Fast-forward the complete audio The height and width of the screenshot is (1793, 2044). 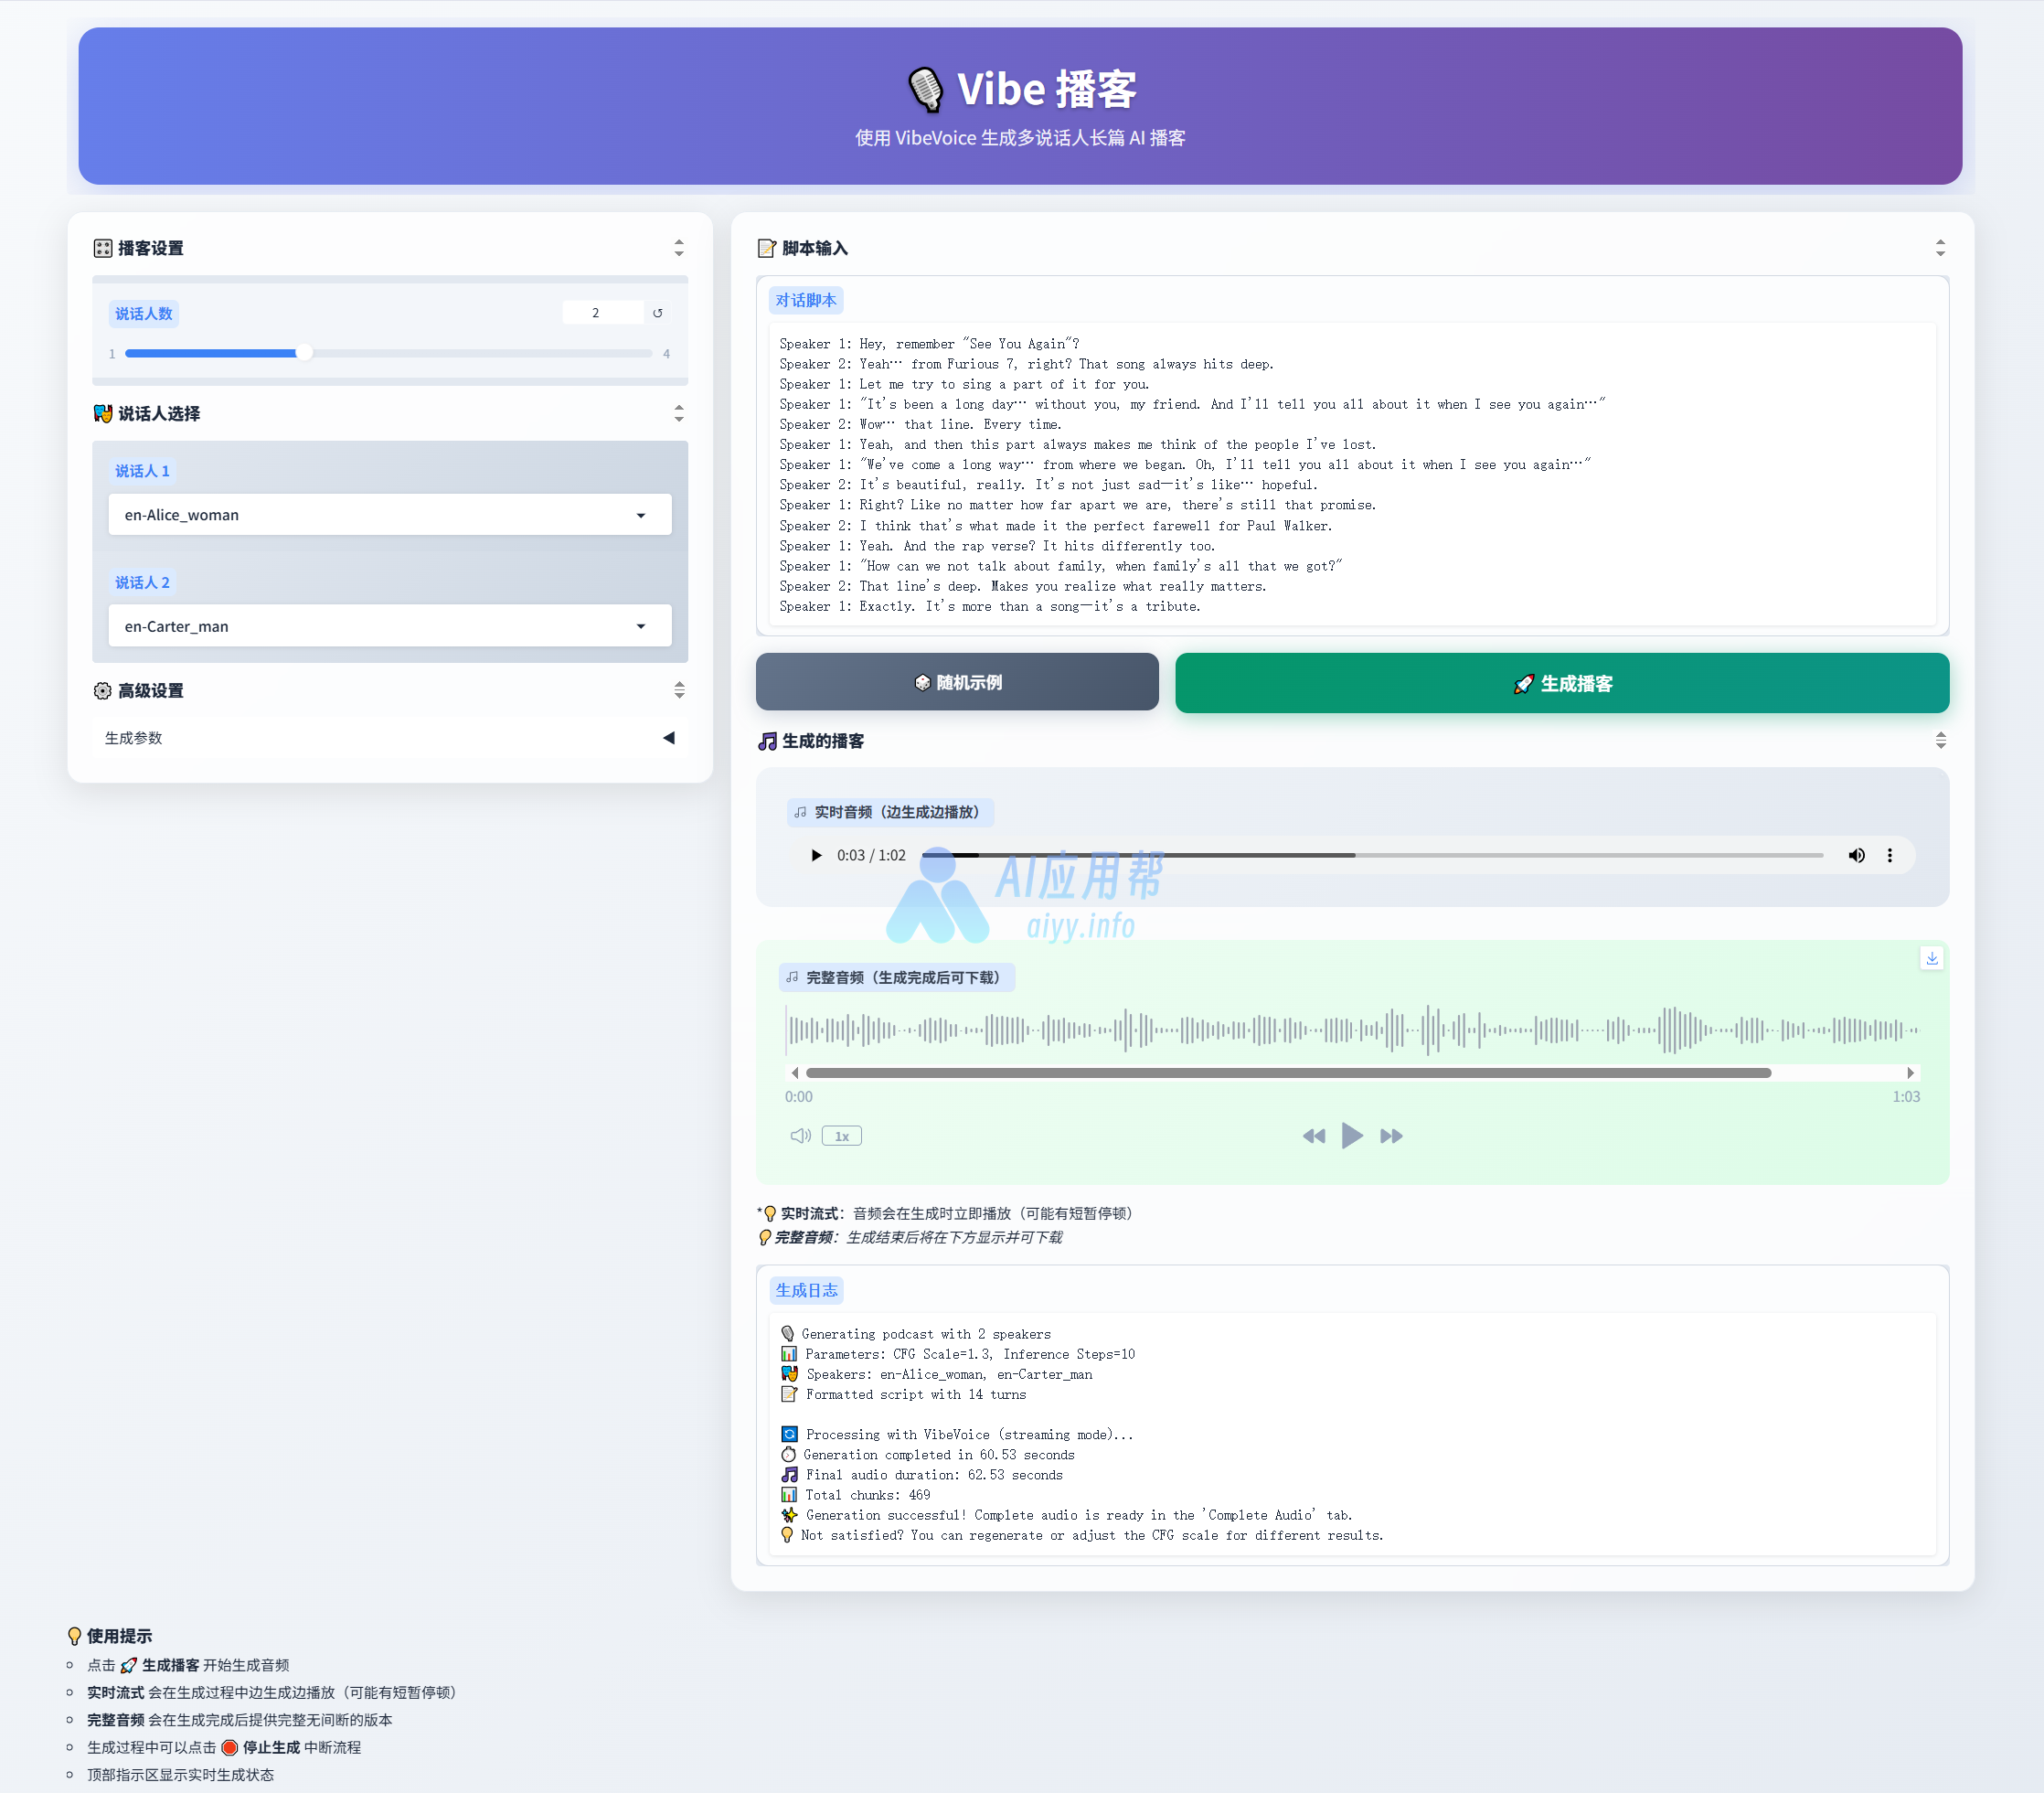(1391, 1136)
